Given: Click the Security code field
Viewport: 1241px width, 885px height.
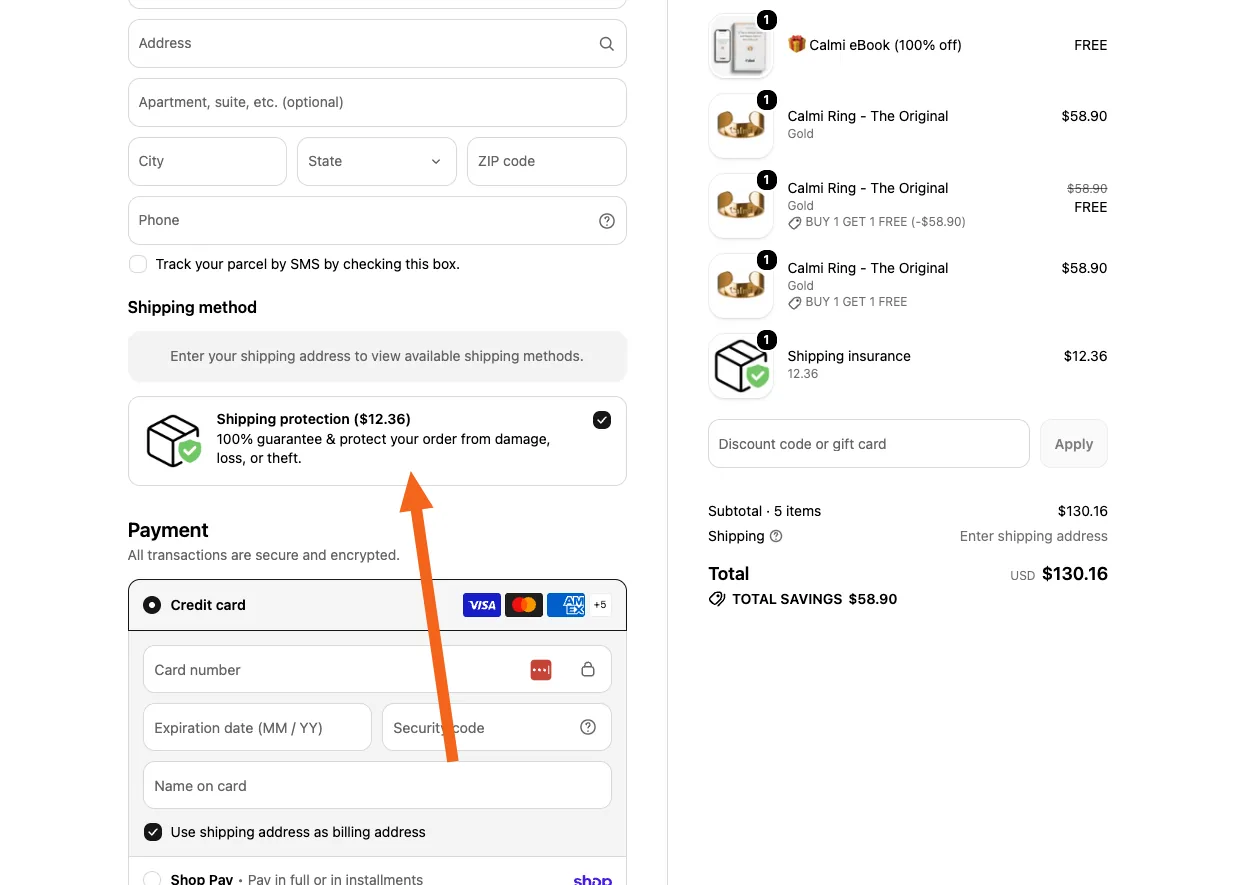Looking at the screenshot, I should pos(497,727).
